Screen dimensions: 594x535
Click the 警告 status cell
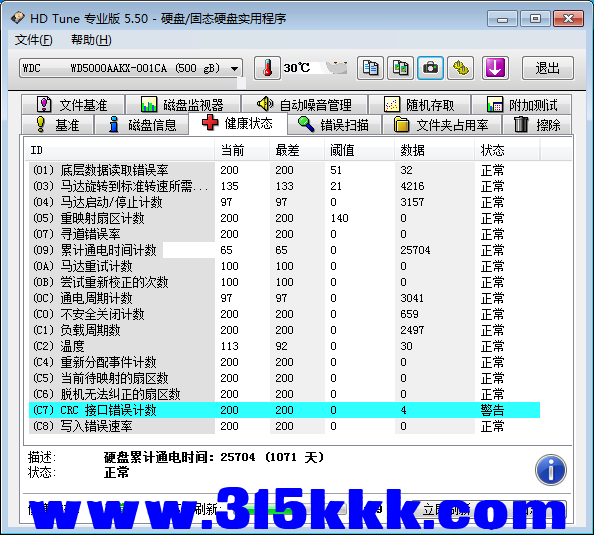pyautogui.click(x=492, y=410)
